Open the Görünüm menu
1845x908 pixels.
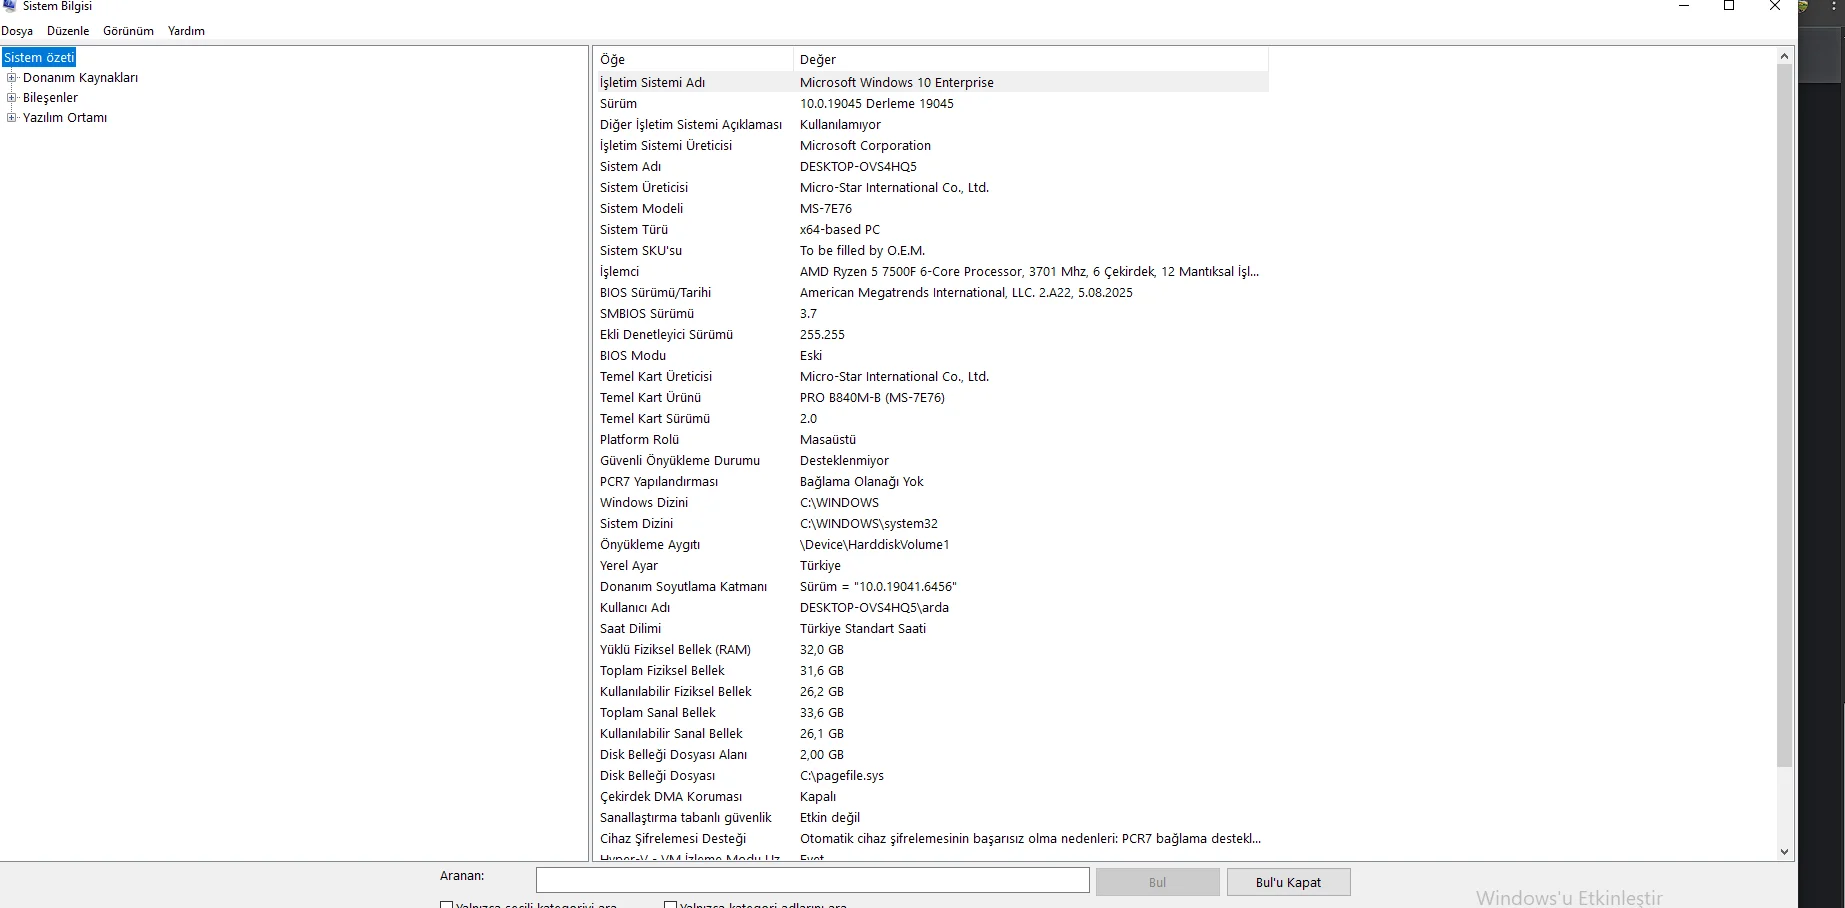click(x=128, y=31)
